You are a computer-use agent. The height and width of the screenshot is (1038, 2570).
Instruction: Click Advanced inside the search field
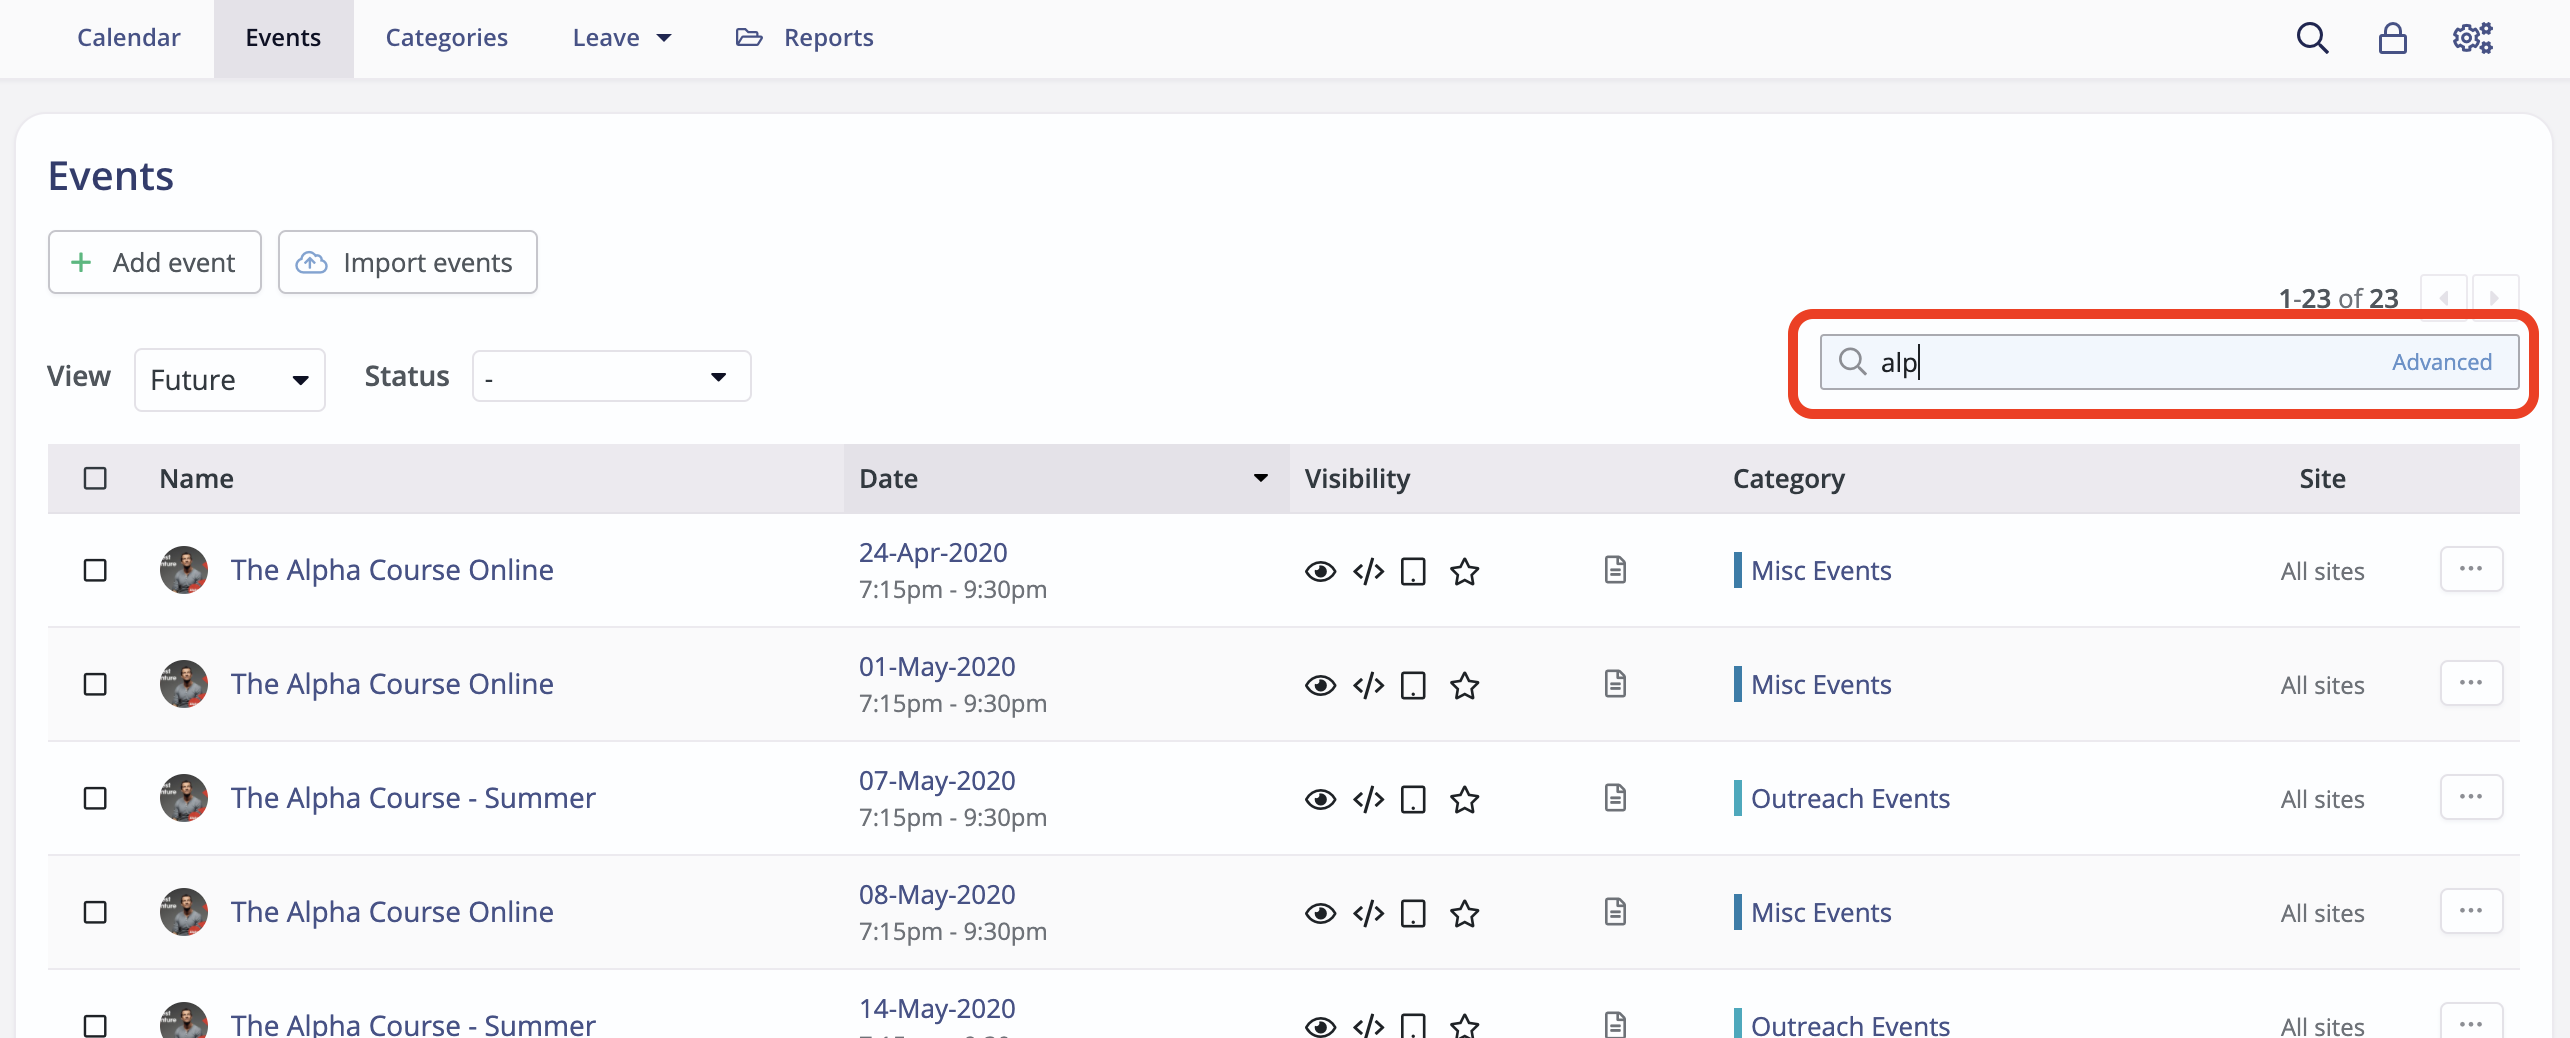(x=2441, y=362)
